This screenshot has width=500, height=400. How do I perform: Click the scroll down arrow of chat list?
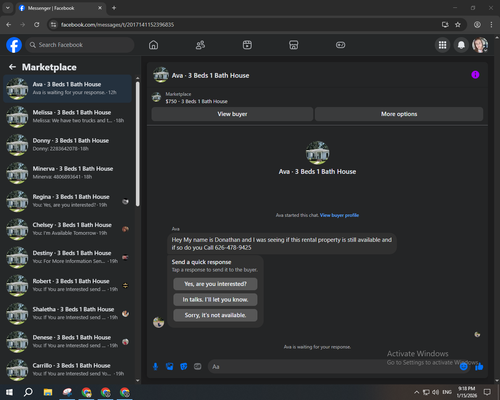138,380
